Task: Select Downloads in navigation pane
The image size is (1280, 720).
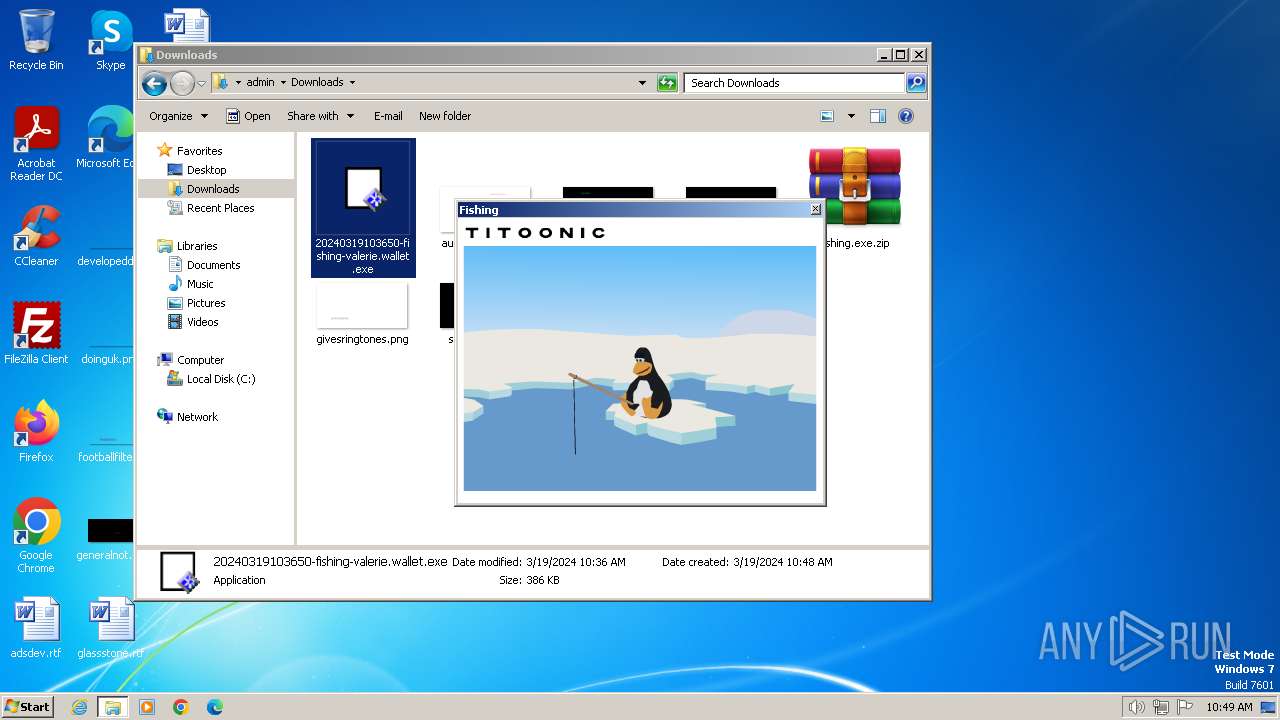Action: point(213,189)
